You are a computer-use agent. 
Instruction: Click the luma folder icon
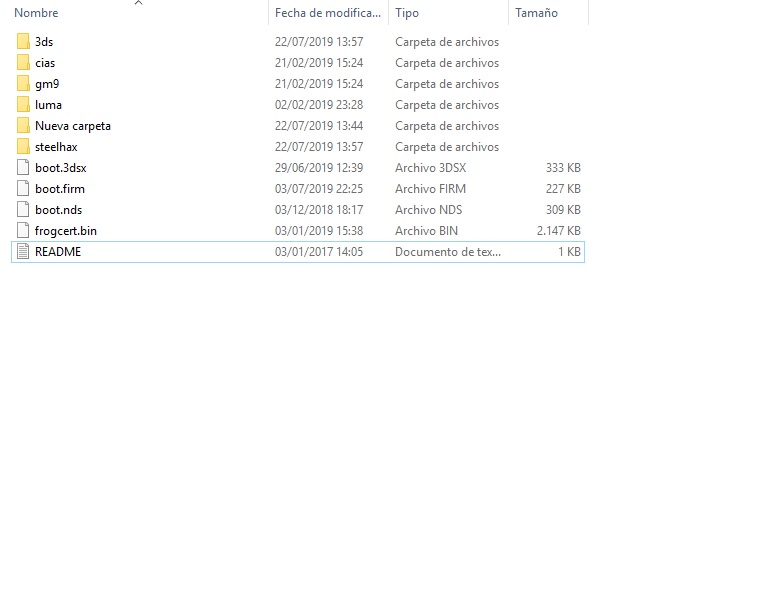pos(23,105)
